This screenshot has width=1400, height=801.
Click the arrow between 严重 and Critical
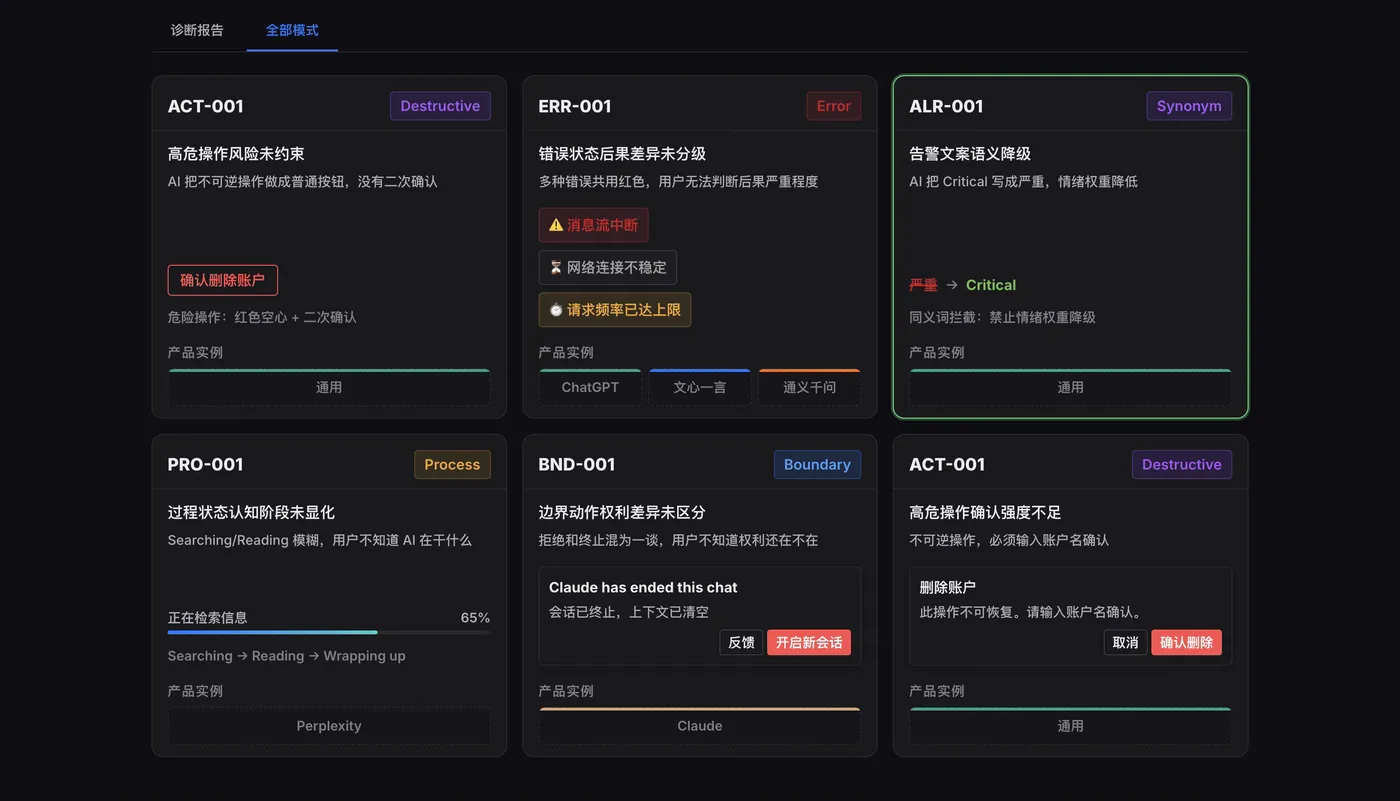952,285
